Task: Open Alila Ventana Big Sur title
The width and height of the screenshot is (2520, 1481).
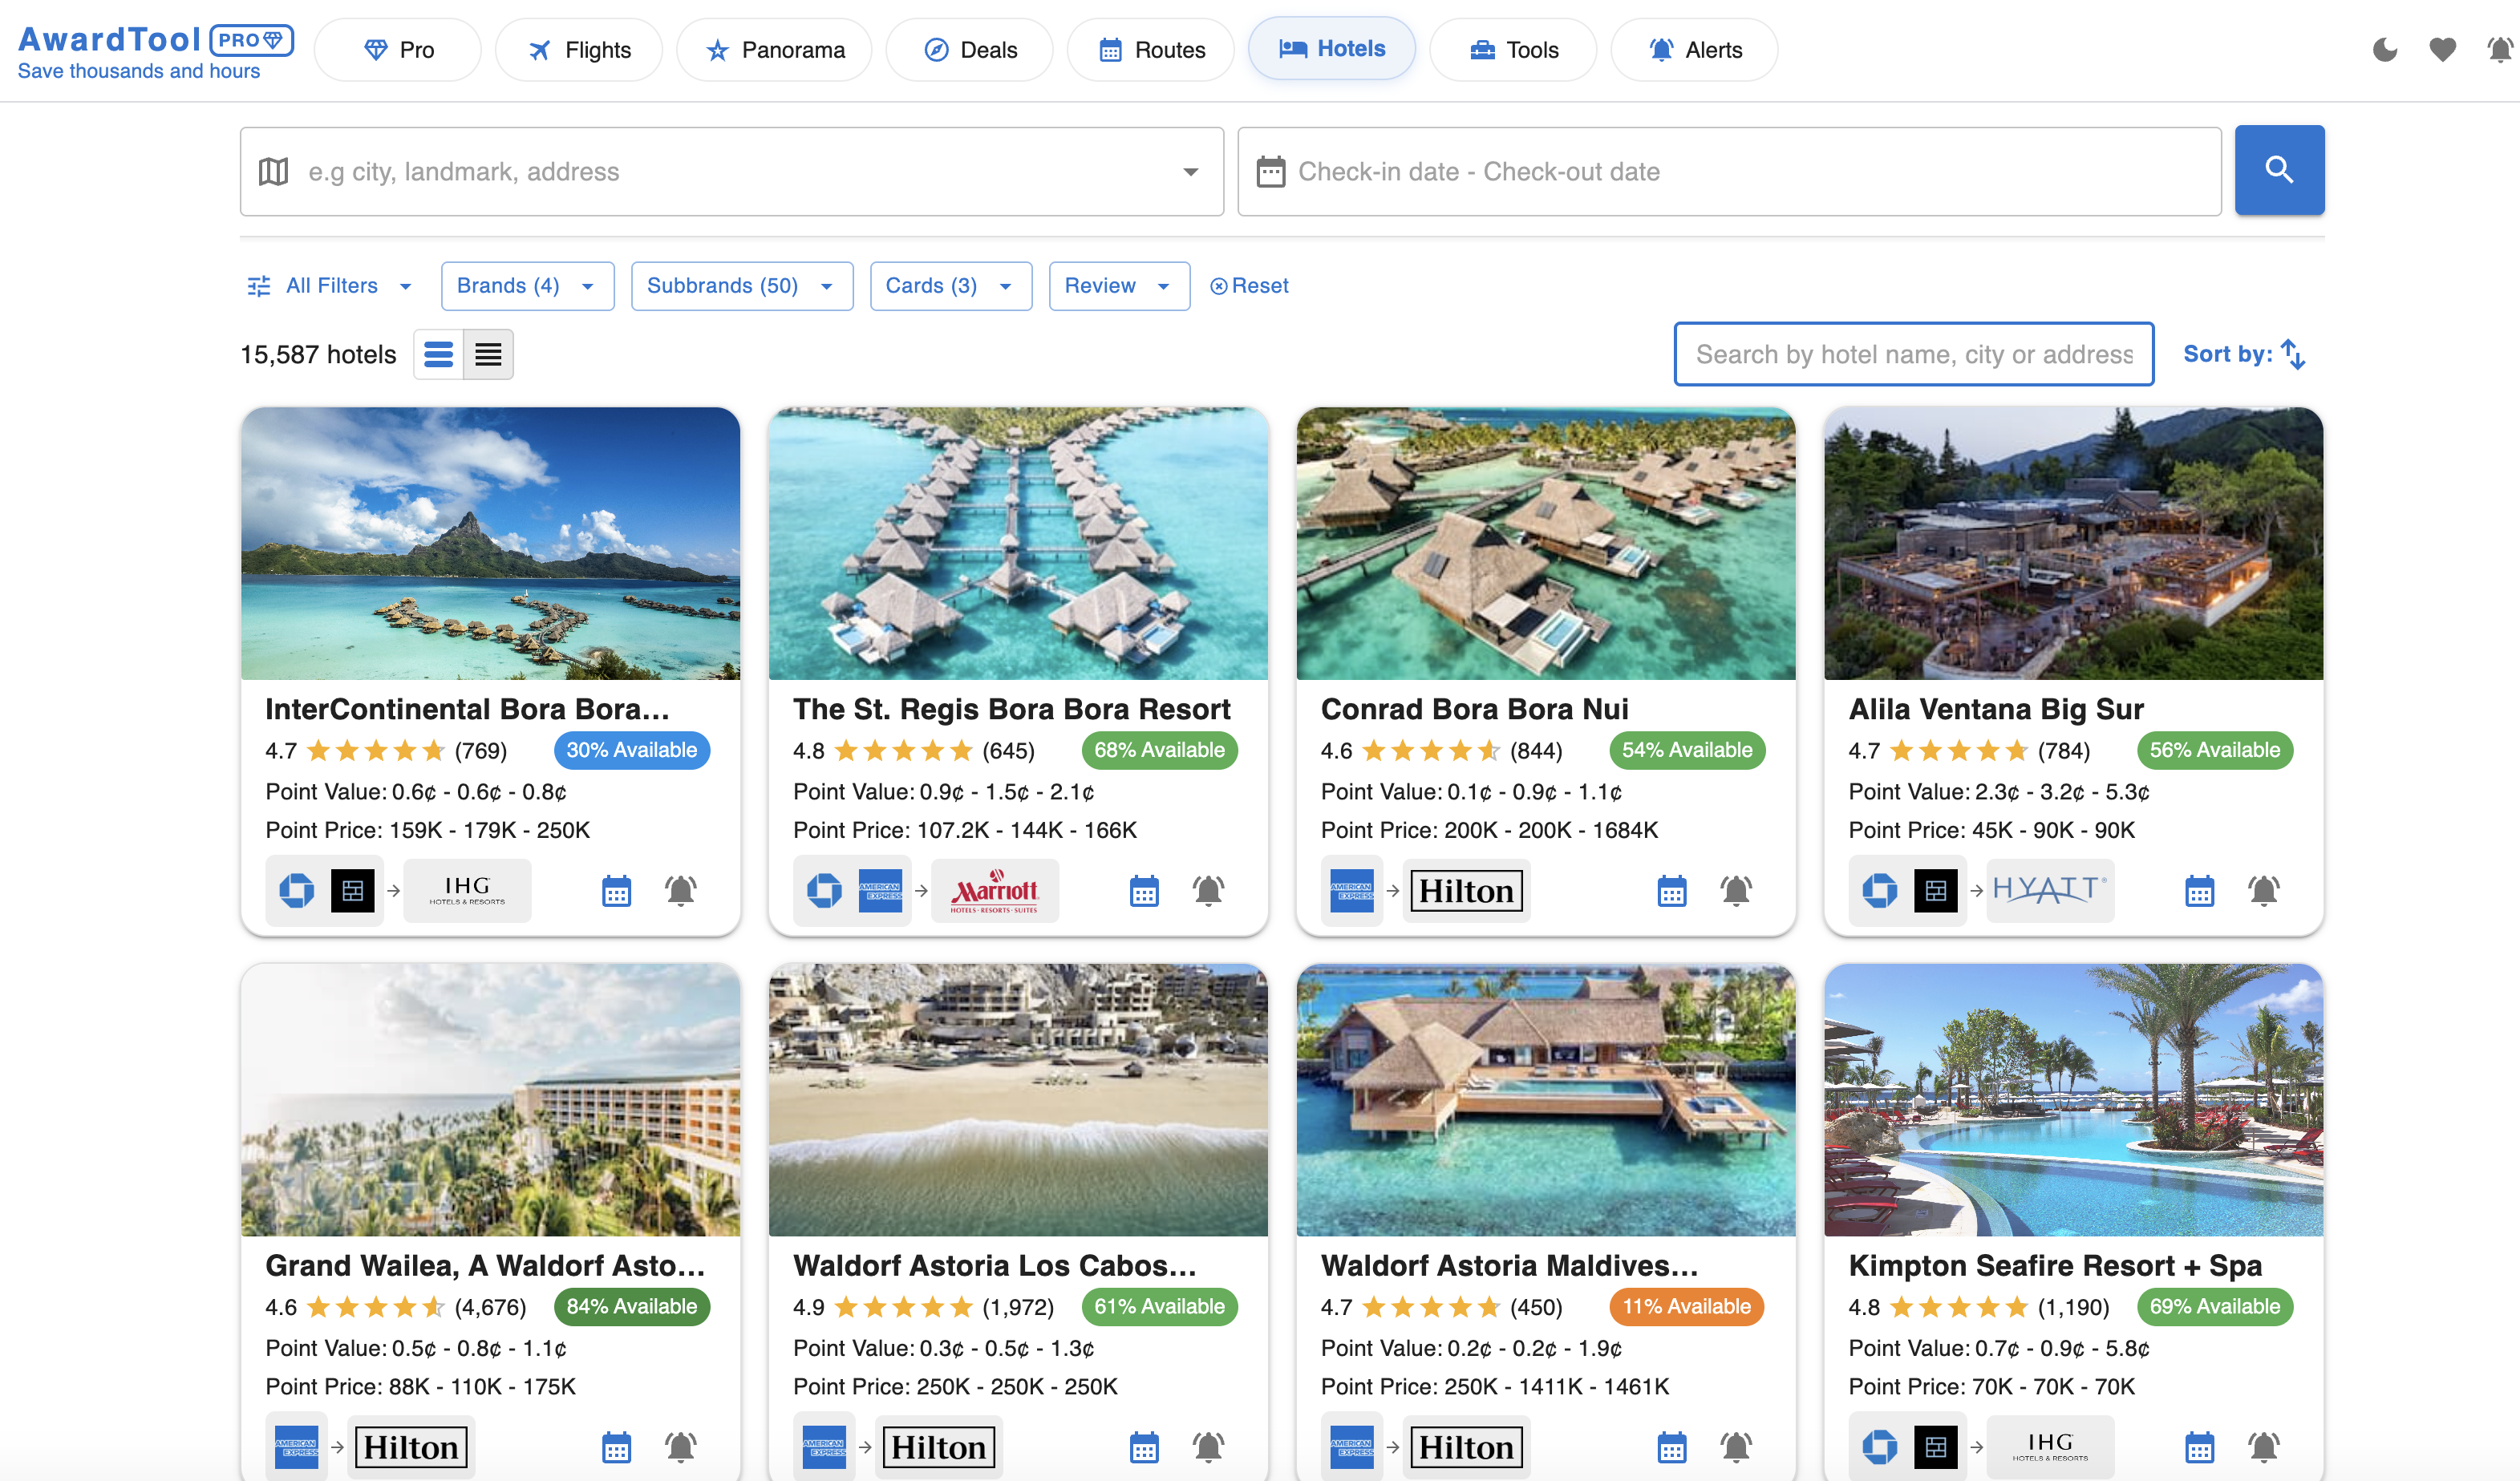Action: coord(1996,709)
